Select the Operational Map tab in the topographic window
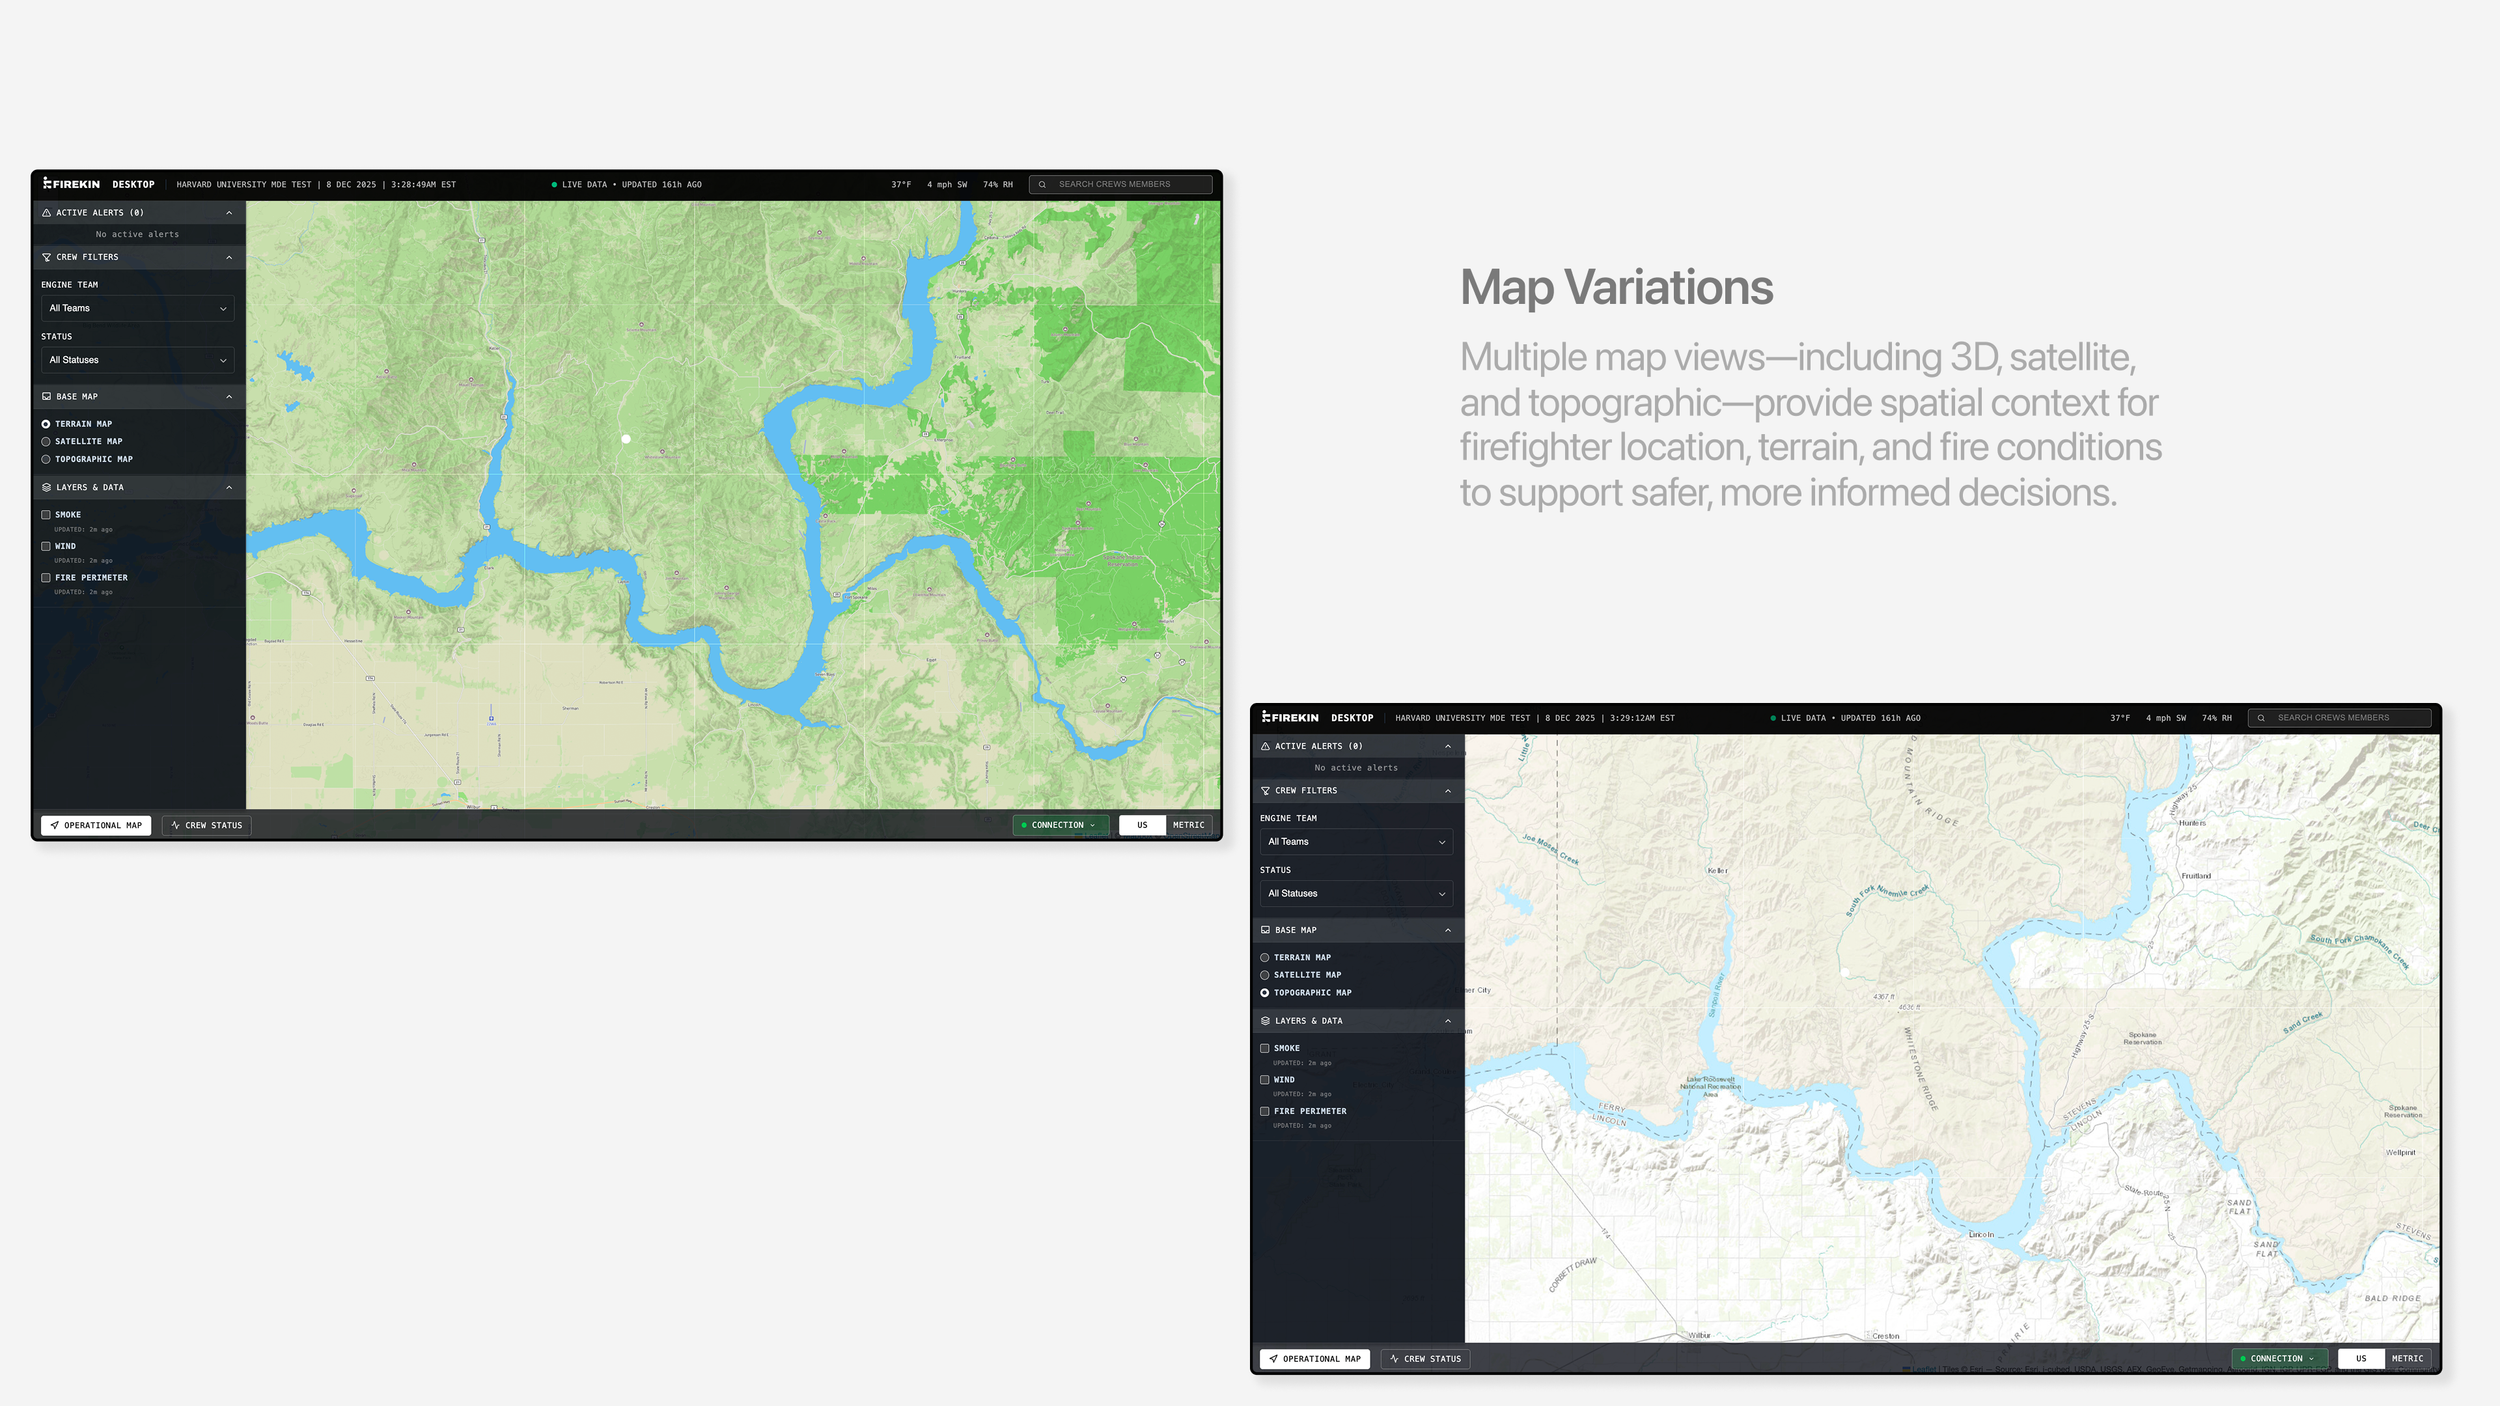 (1314, 1358)
